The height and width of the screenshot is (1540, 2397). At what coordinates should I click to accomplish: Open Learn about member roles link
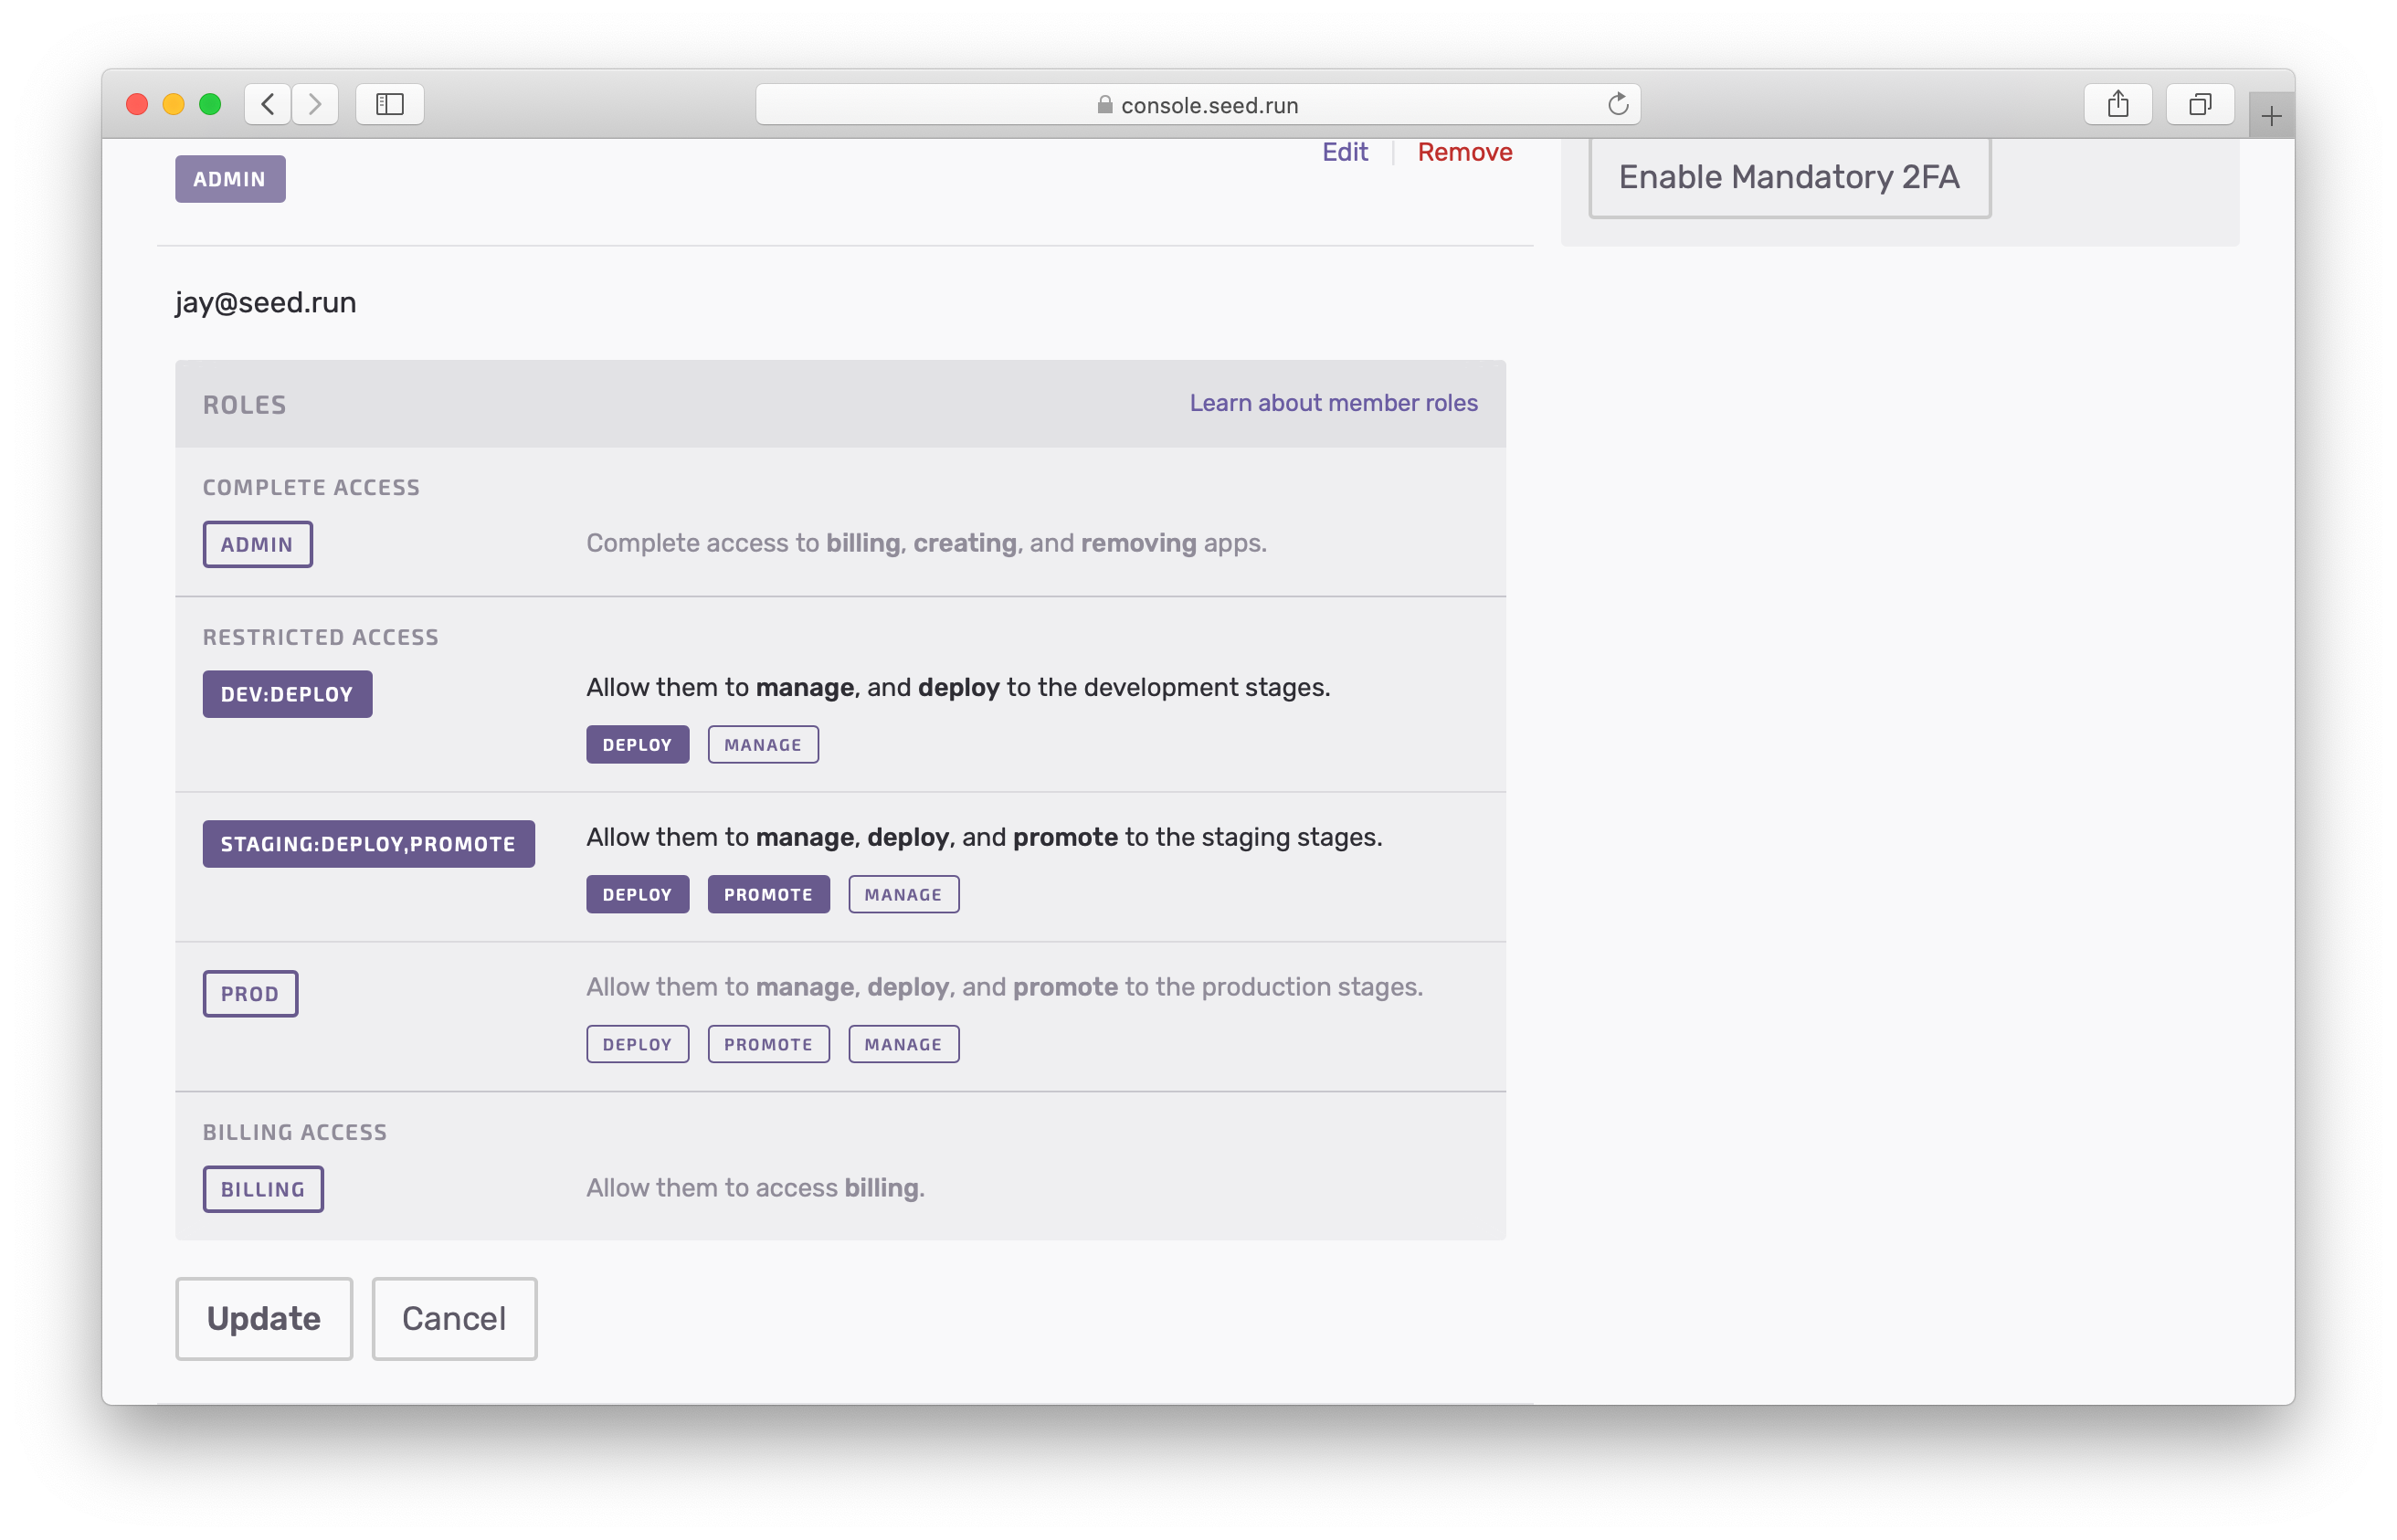pos(1333,403)
